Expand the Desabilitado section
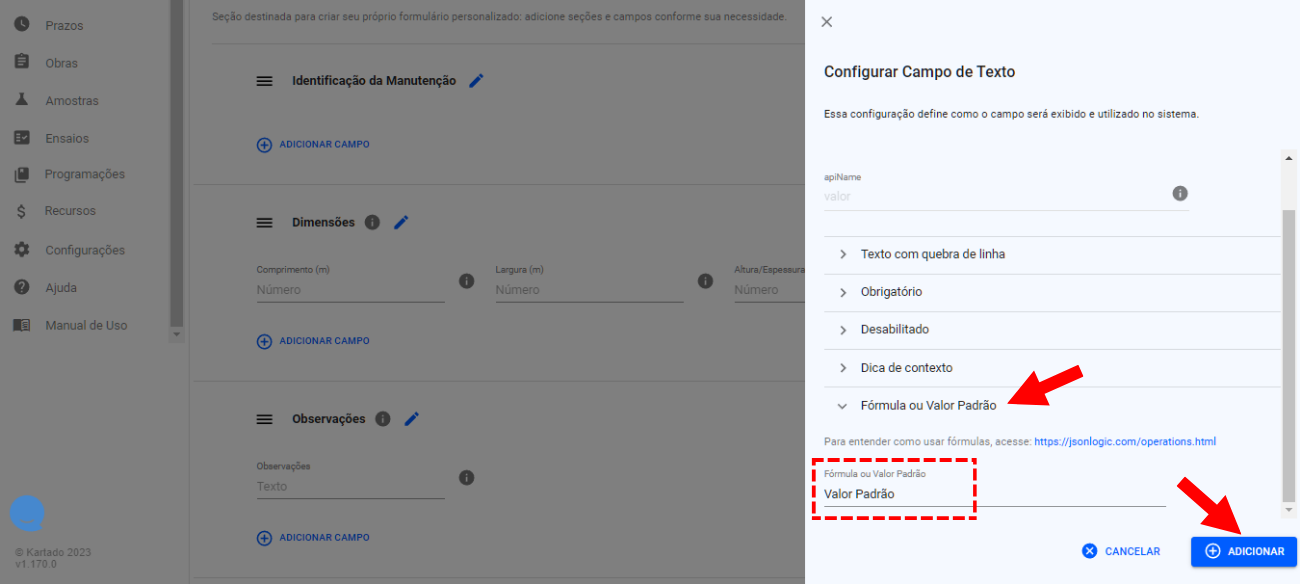This screenshot has width=1301, height=584. (x=894, y=330)
